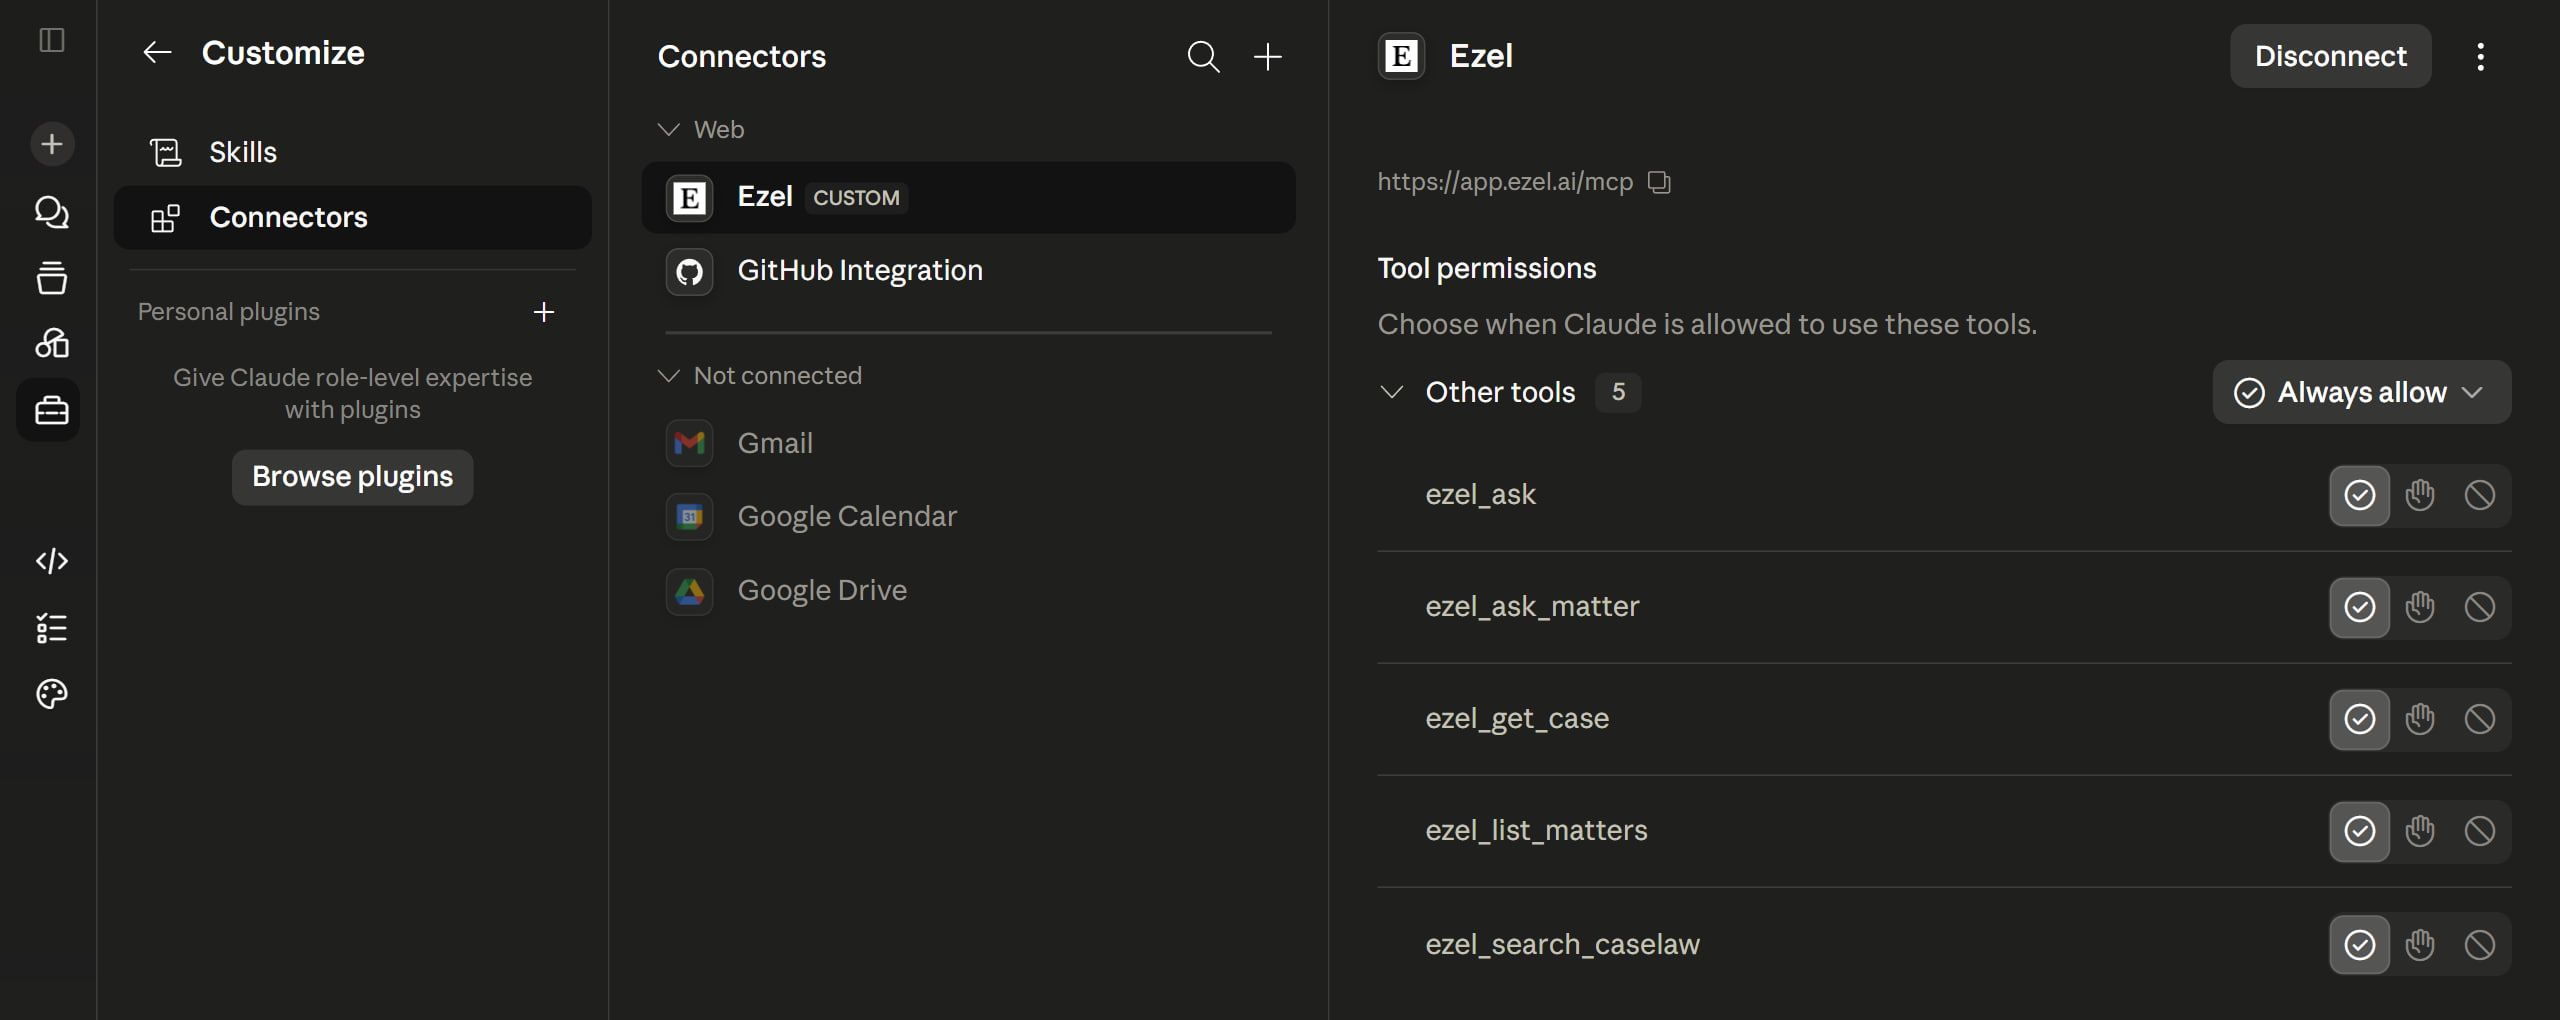Viewport: 2560px width, 1020px height.
Task: Select the Google Drive entry
Action: (968, 591)
